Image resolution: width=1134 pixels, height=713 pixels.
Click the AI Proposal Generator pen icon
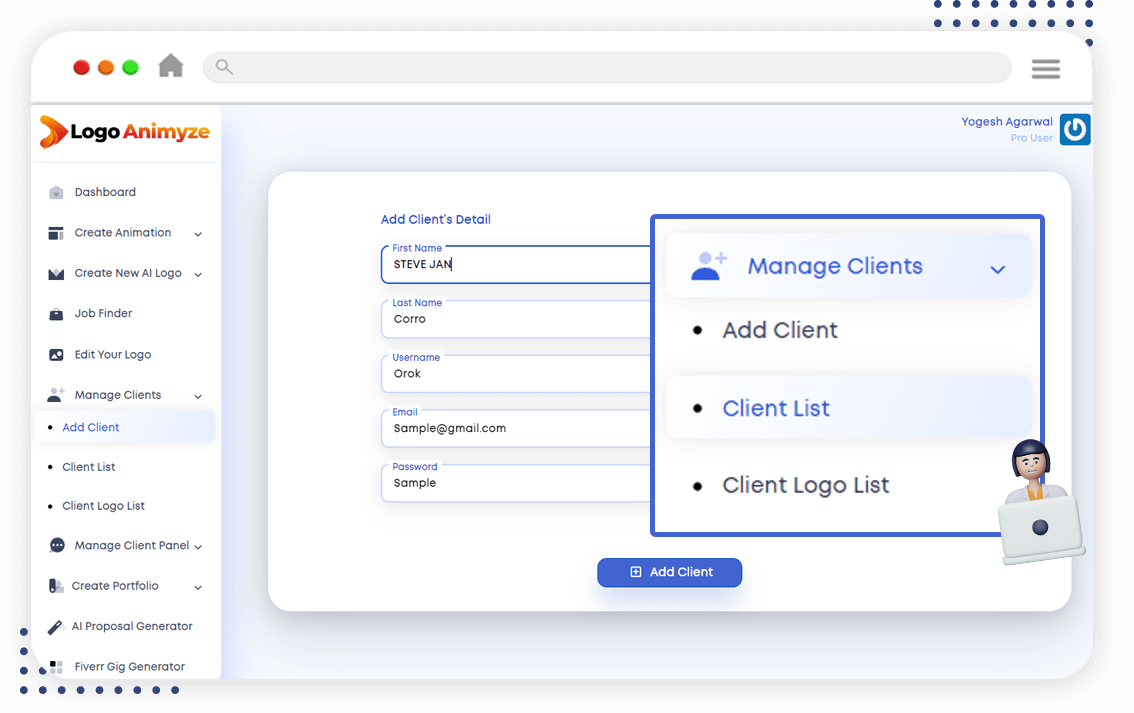point(56,627)
